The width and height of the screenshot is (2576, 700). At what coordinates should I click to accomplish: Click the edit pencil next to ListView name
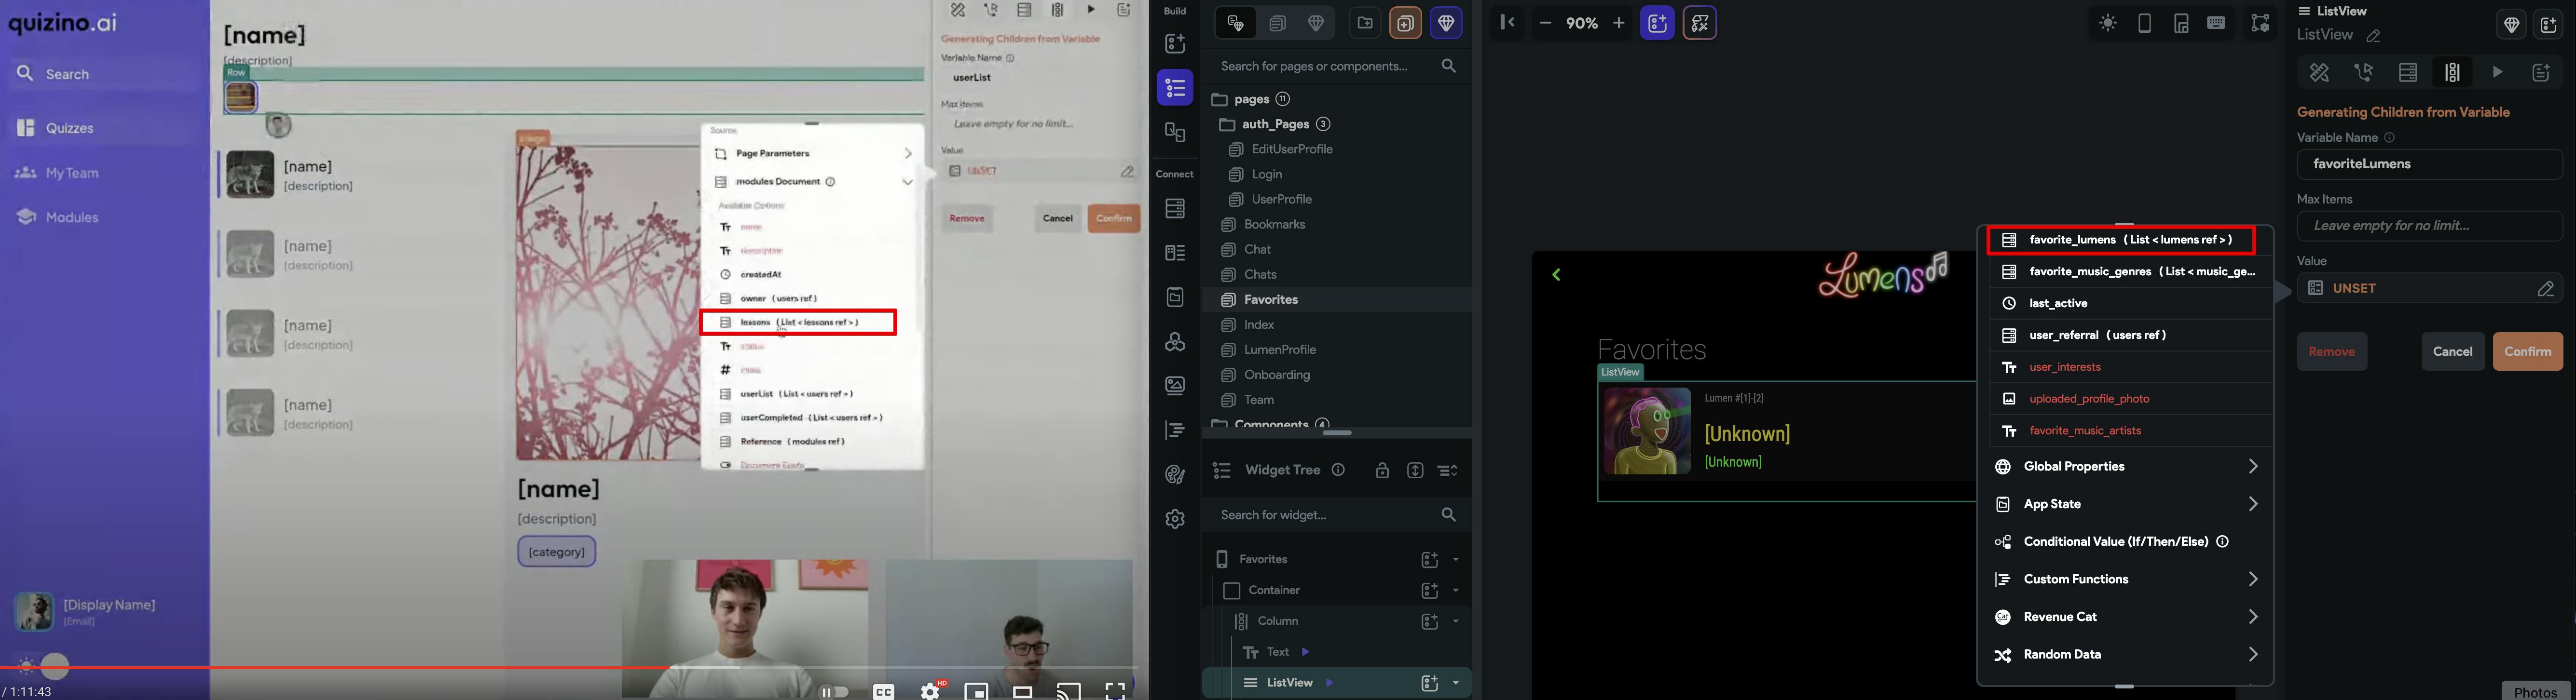click(2373, 36)
